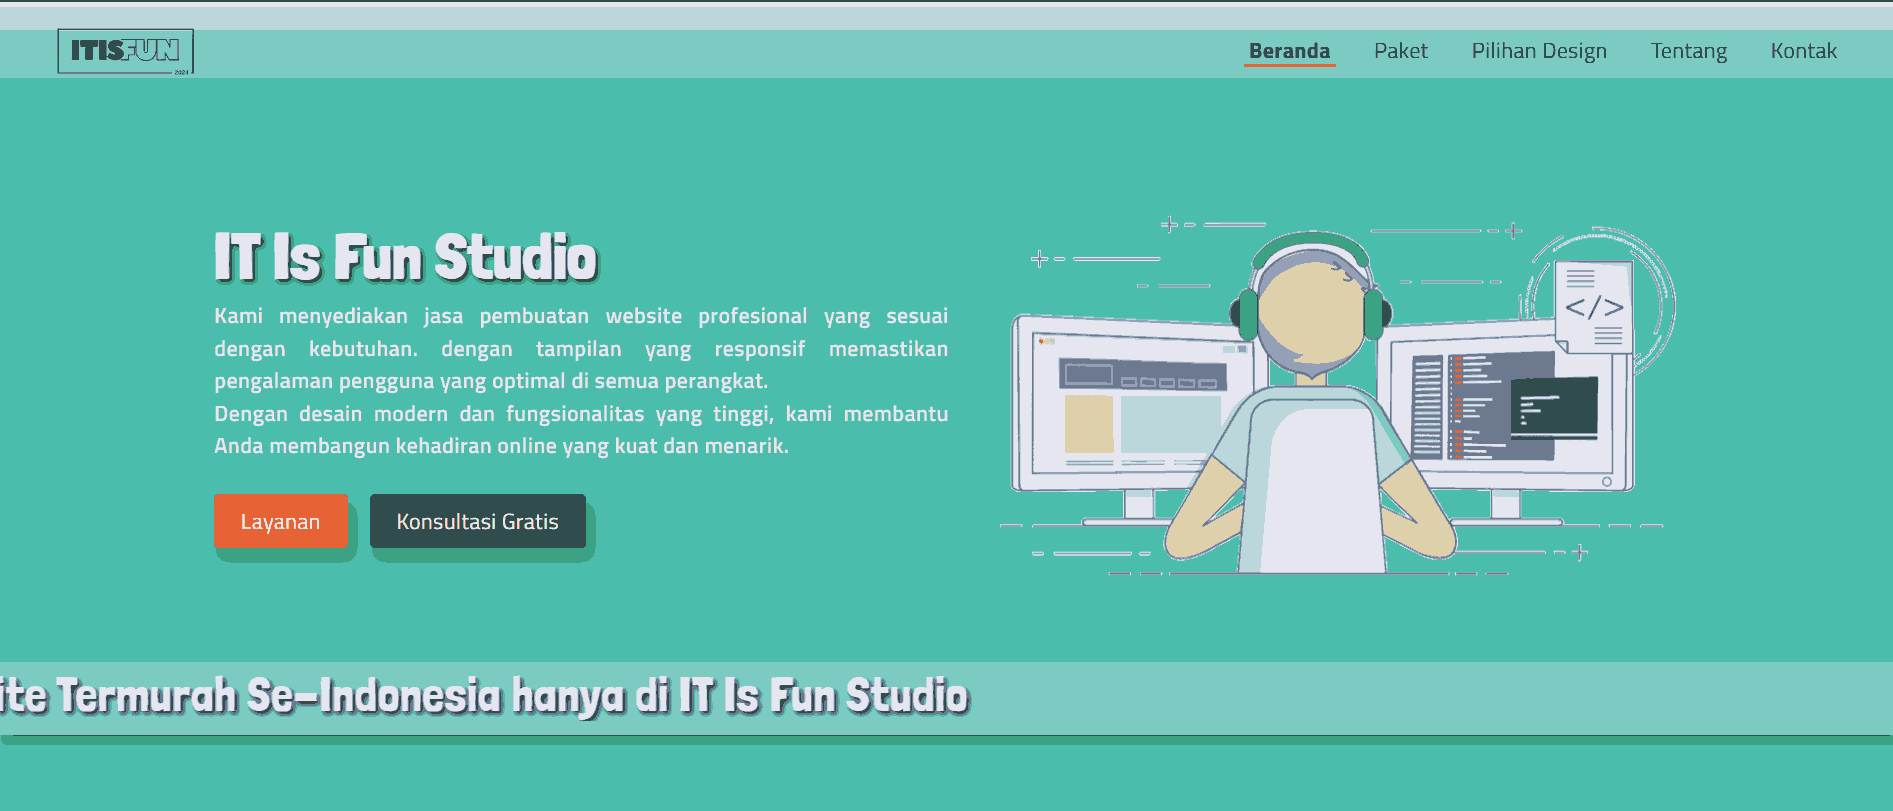Click the Konsultasi Gratis button
1893x811 pixels.
click(x=477, y=521)
